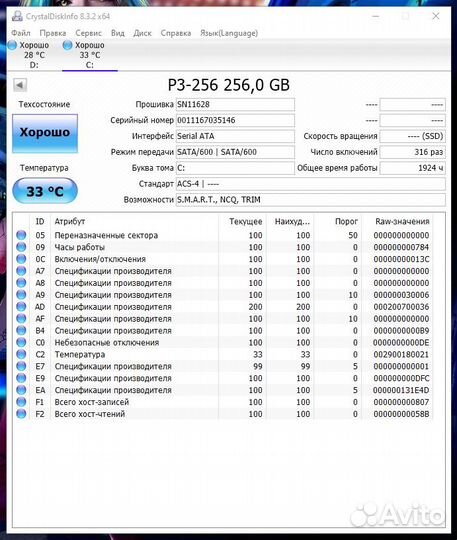Click the Прошивка field SN11628
The height and width of the screenshot is (540, 457).
235,104
